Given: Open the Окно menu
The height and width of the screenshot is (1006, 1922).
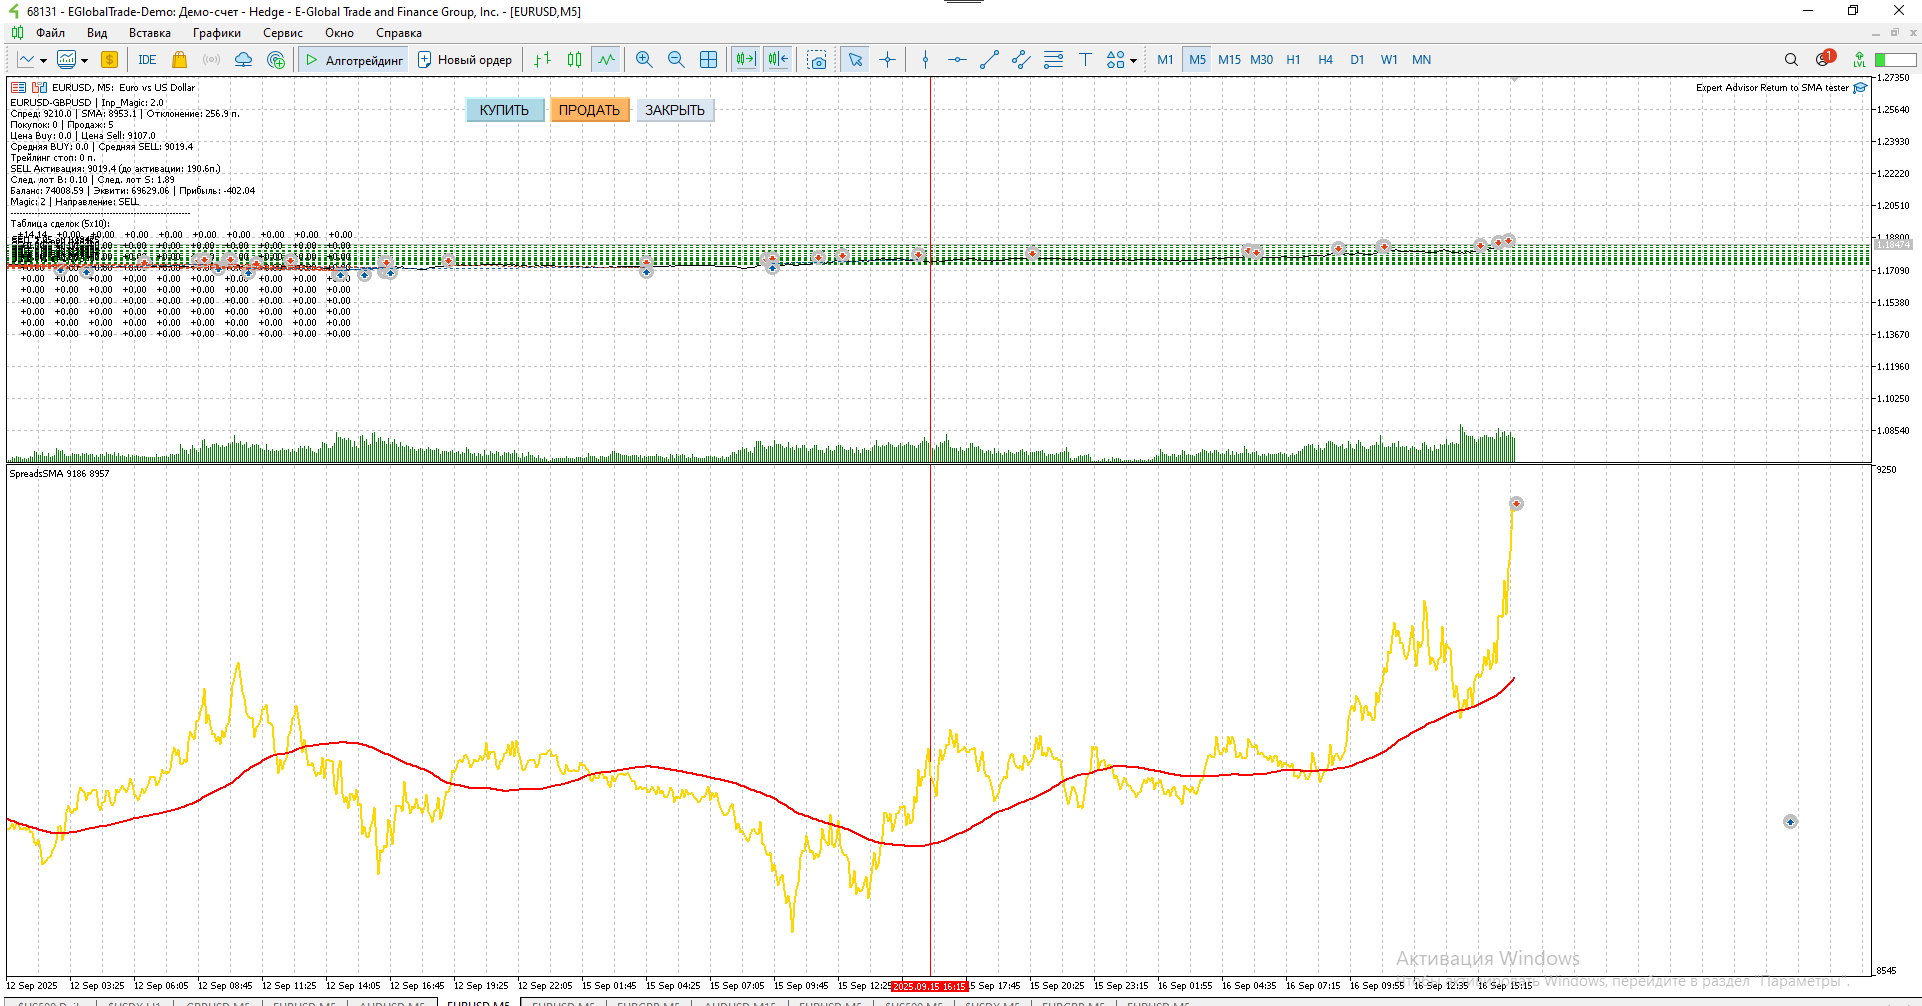Looking at the screenshot, I should click(x=339, y=33).
